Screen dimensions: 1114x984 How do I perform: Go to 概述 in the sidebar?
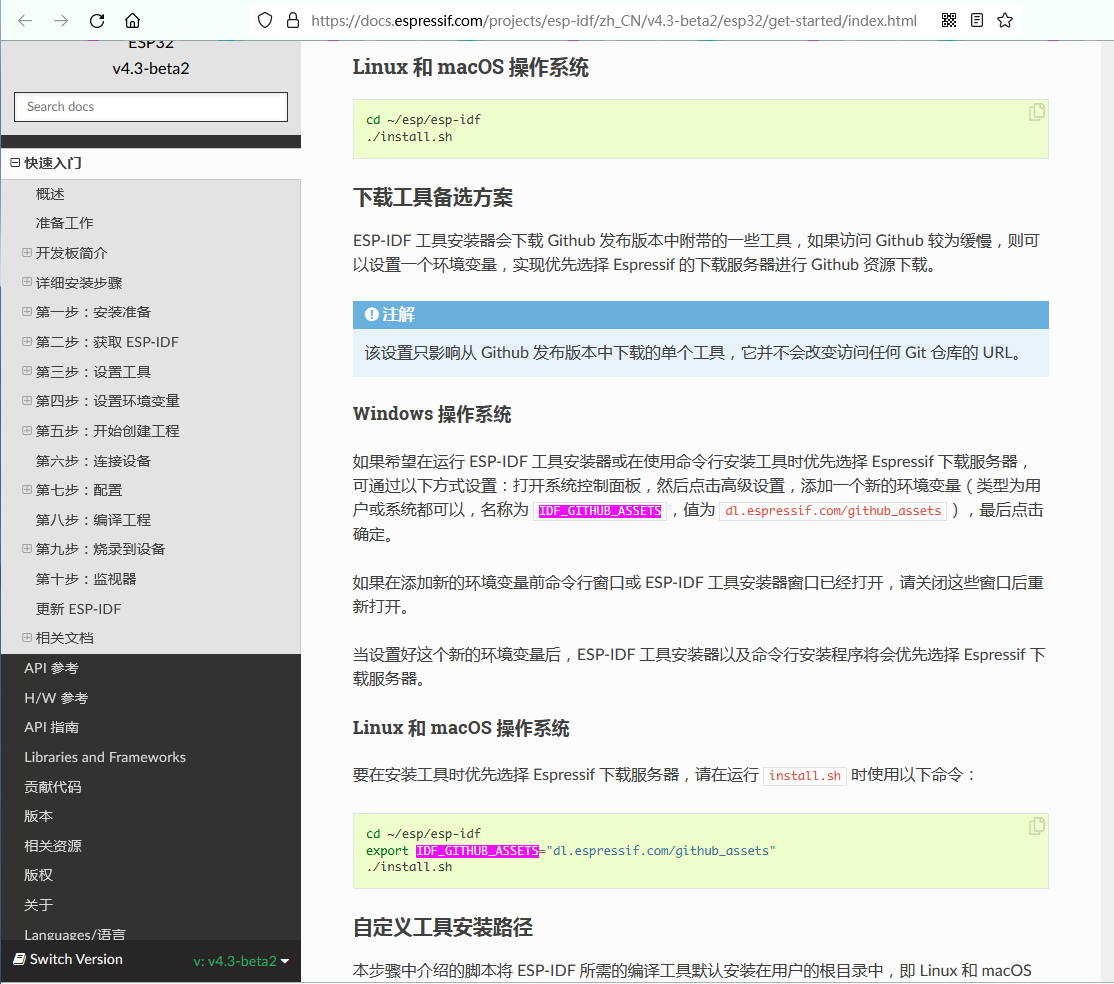tap(50, 194)
